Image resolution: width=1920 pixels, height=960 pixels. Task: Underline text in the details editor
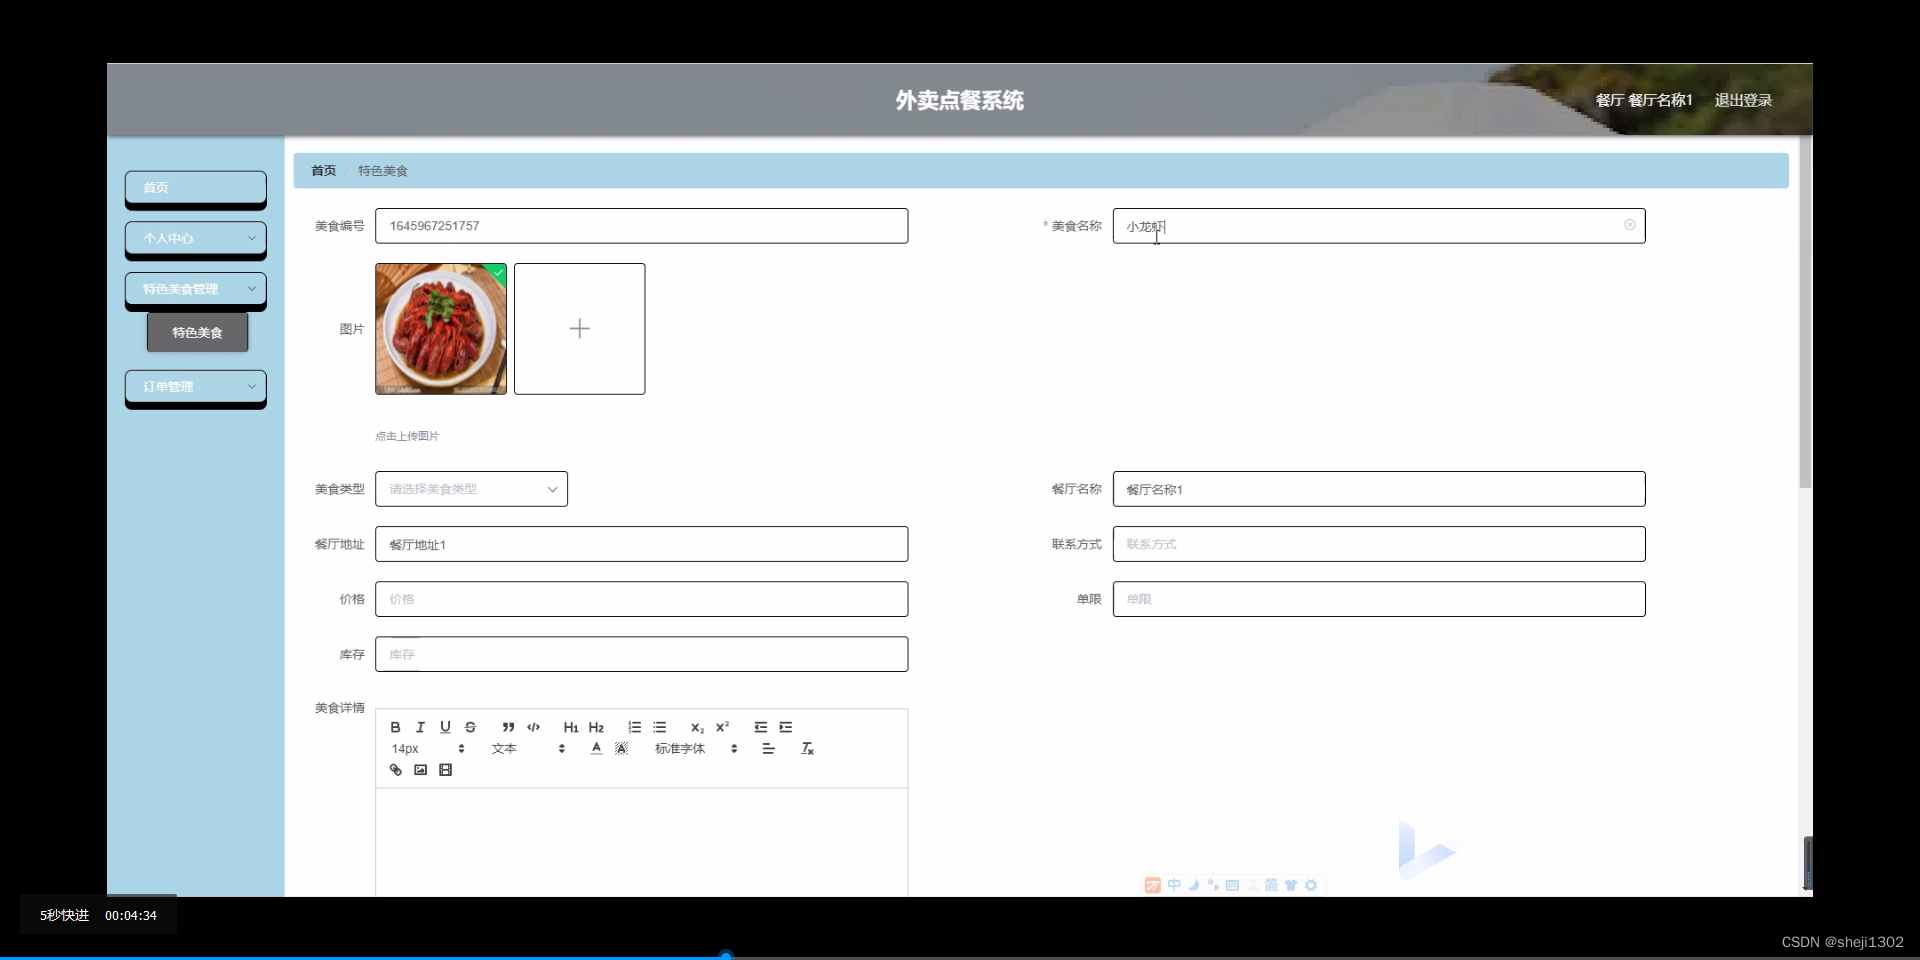click(446, 727)
